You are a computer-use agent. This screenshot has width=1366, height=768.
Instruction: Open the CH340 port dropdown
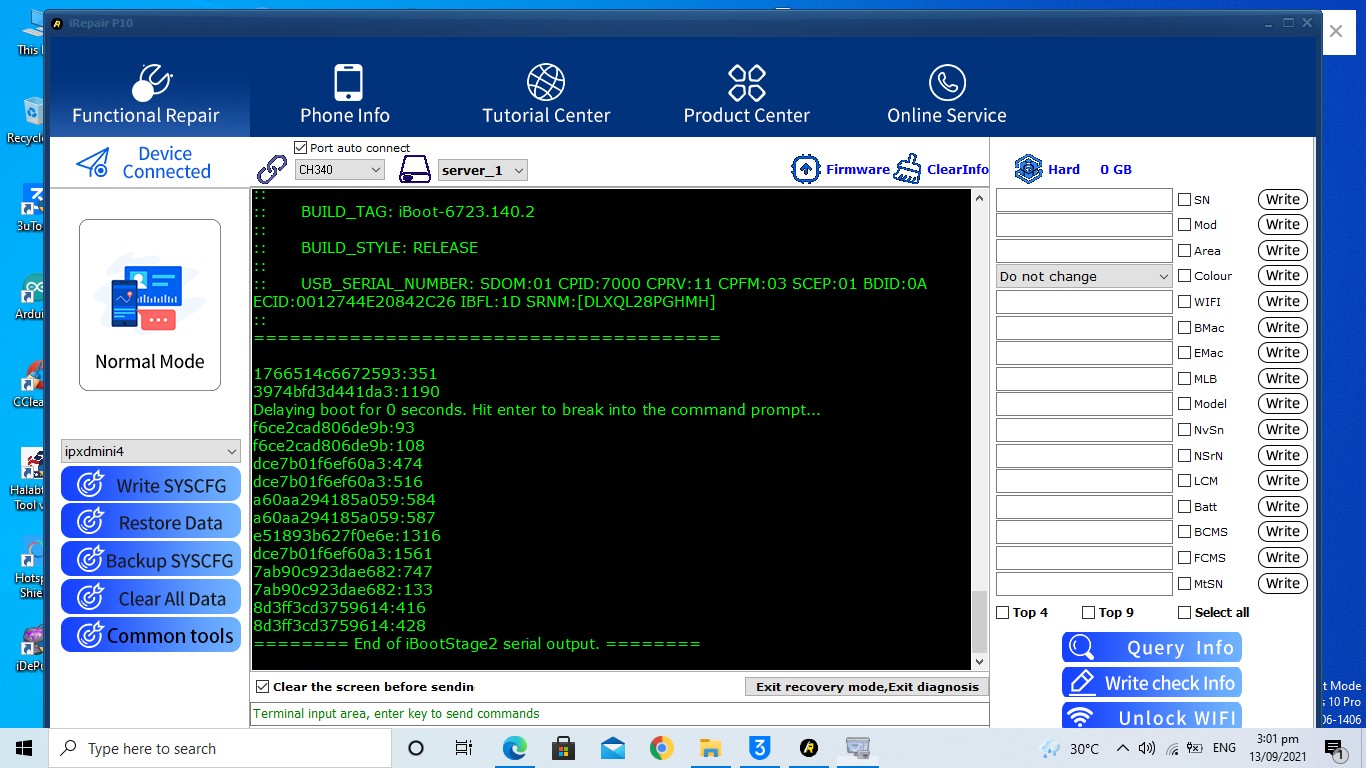click(340, 170)
